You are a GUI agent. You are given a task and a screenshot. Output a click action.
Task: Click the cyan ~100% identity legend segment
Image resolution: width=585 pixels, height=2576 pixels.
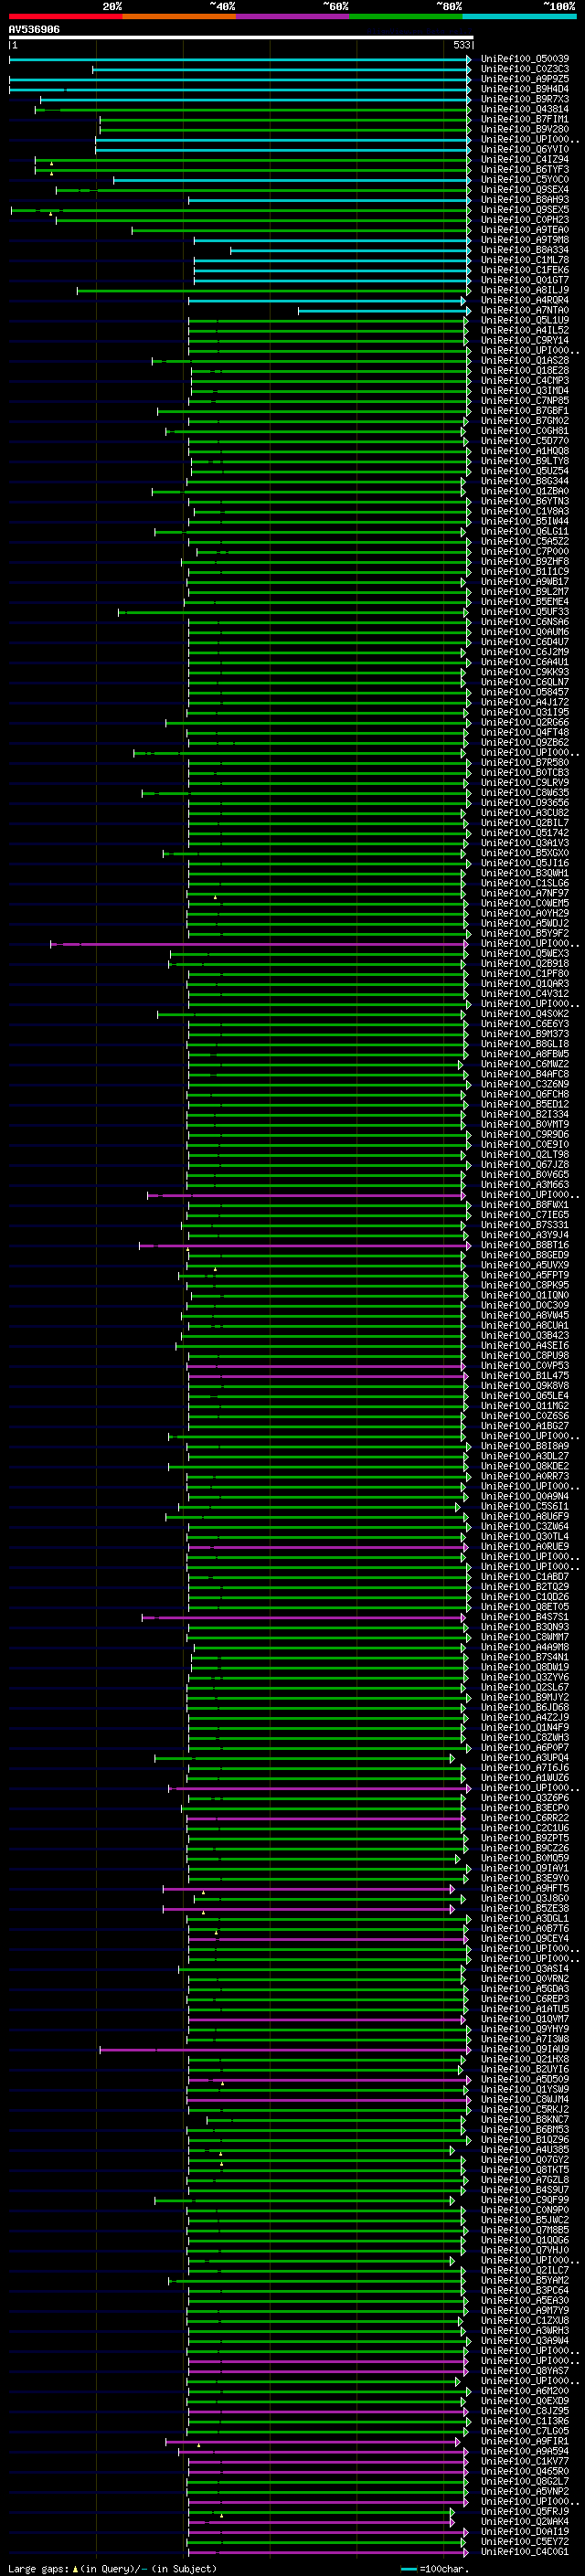(519, 16)
